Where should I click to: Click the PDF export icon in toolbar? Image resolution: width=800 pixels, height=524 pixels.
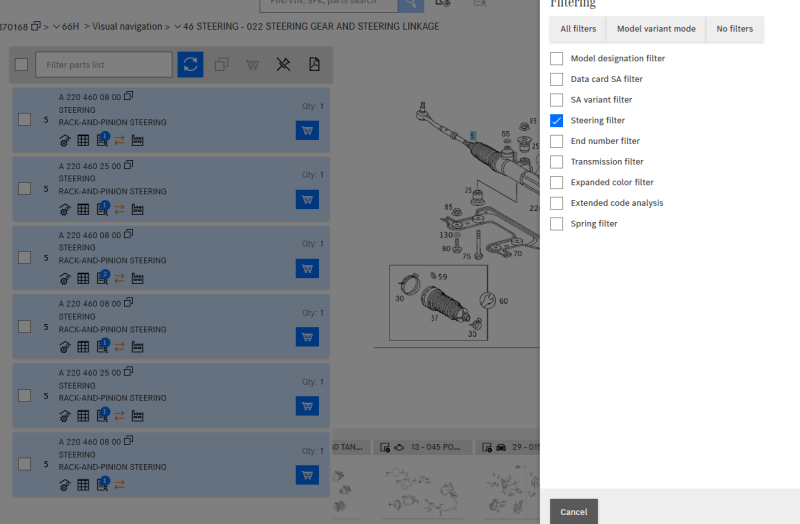[x=314, y=65]
